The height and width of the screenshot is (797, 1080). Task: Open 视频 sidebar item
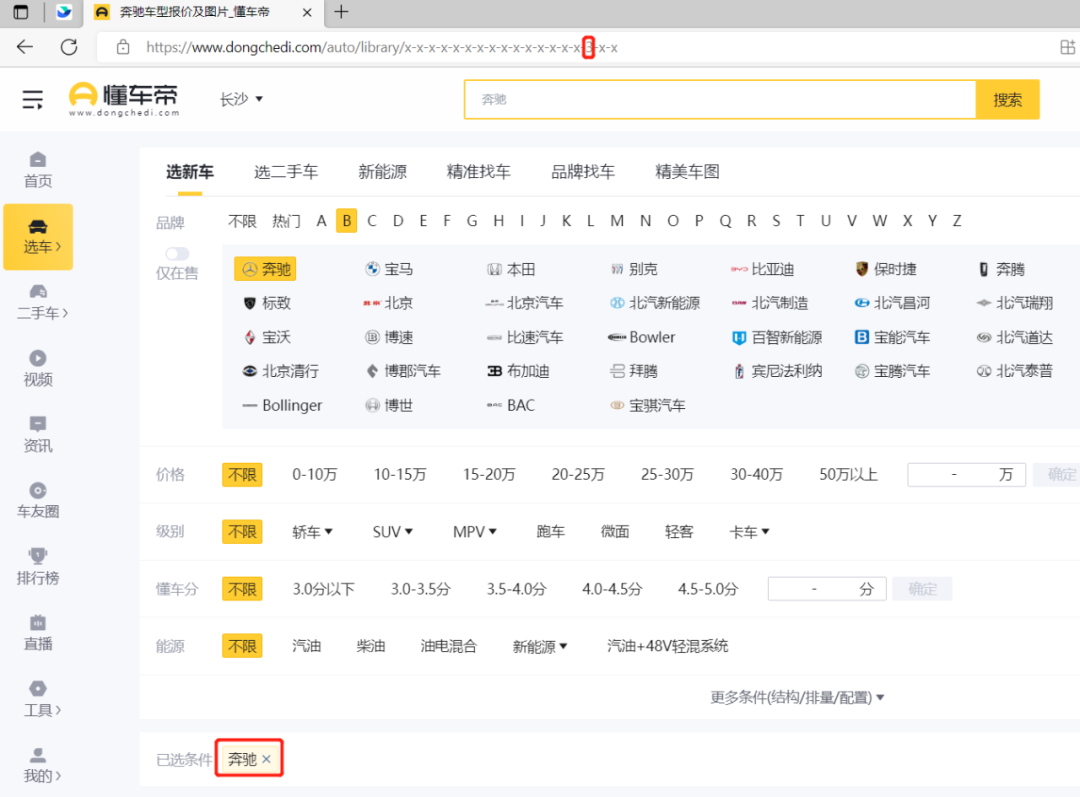38,369
